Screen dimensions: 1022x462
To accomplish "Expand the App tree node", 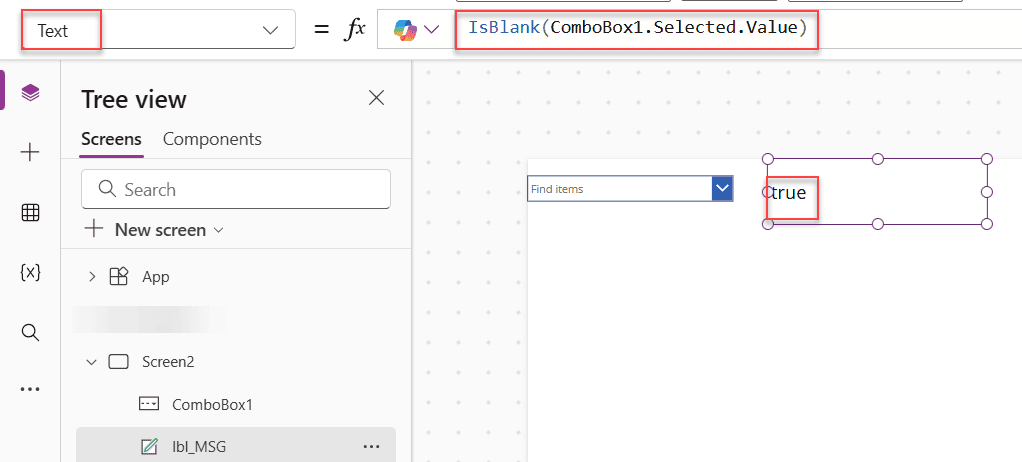I will pos(92,277).
